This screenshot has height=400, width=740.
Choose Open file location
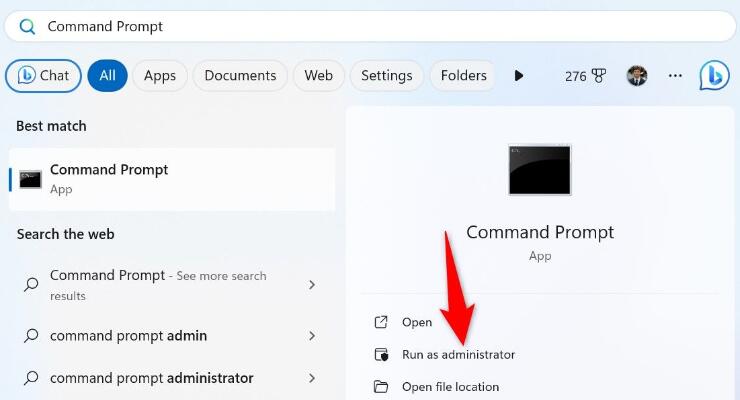click(x=450, y=387)
